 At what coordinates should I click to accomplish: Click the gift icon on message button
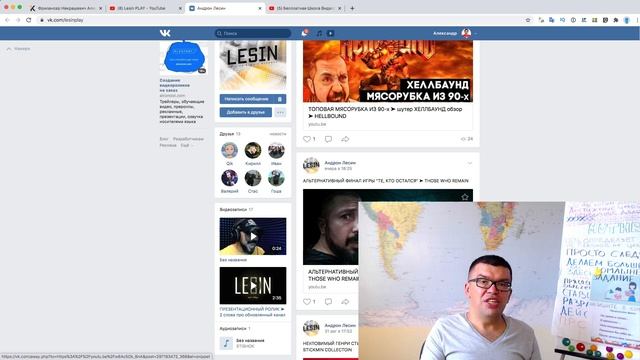click(280, 99)
